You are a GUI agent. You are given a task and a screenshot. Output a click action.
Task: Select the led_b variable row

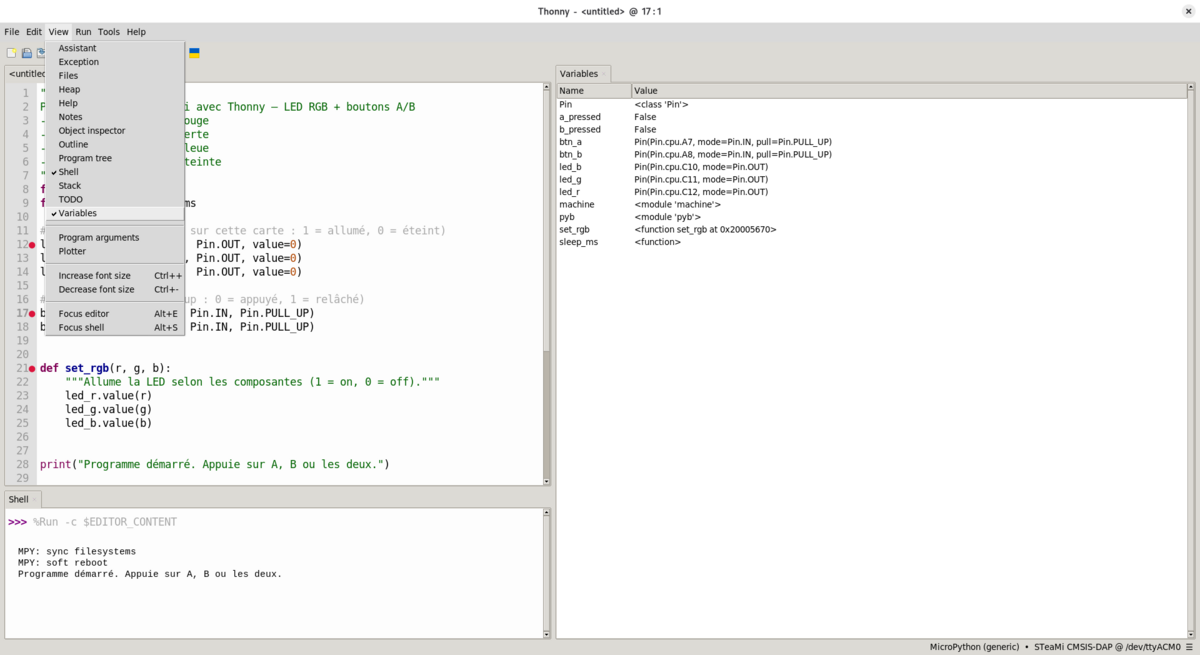click(x=870, y=167)
